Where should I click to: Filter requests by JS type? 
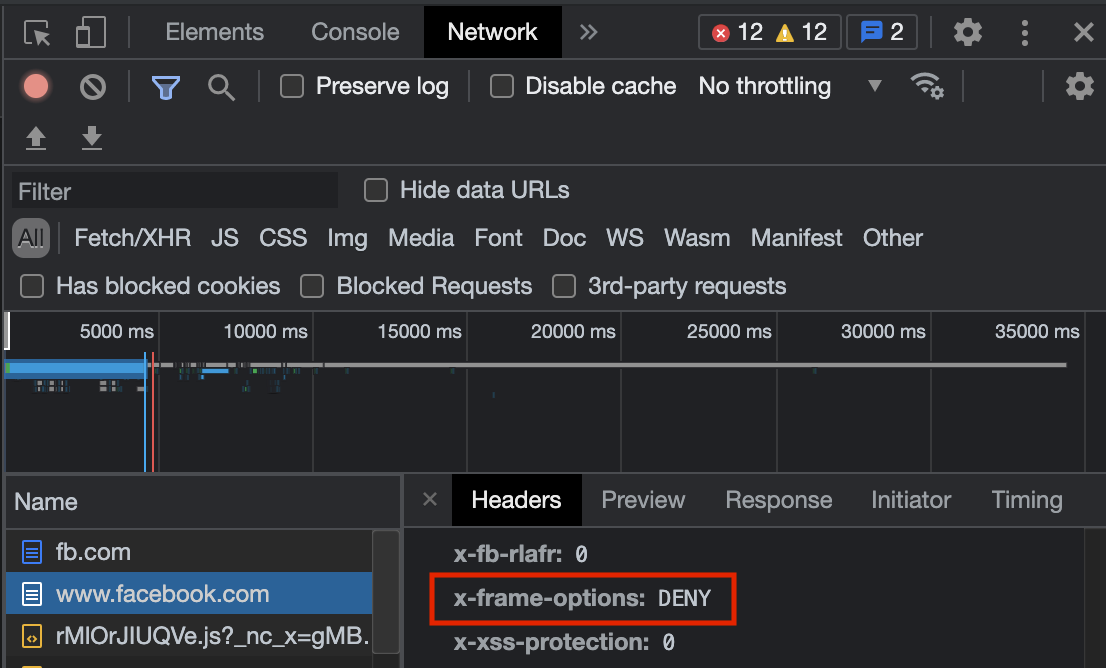pos(224,238)
